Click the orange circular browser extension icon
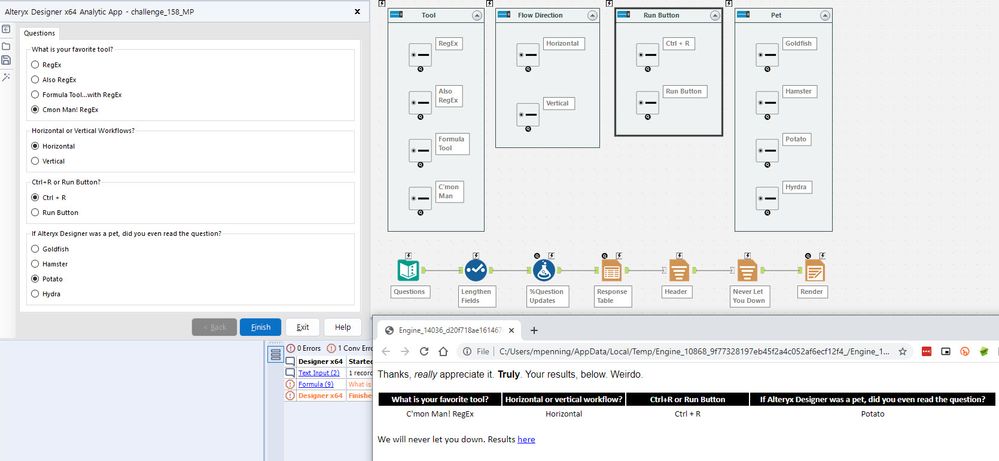Viewport: 999px width, 461px height. coord(965,351)
